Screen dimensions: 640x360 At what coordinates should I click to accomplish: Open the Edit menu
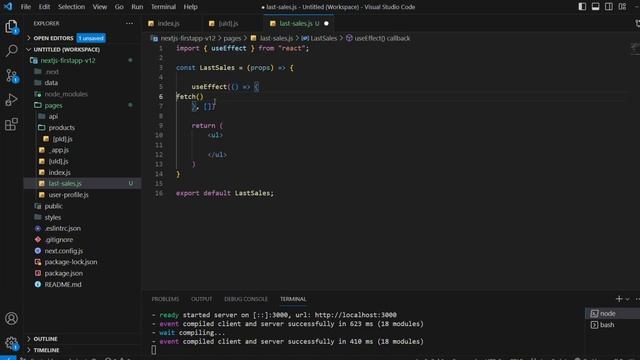click(x=44, y=7)
